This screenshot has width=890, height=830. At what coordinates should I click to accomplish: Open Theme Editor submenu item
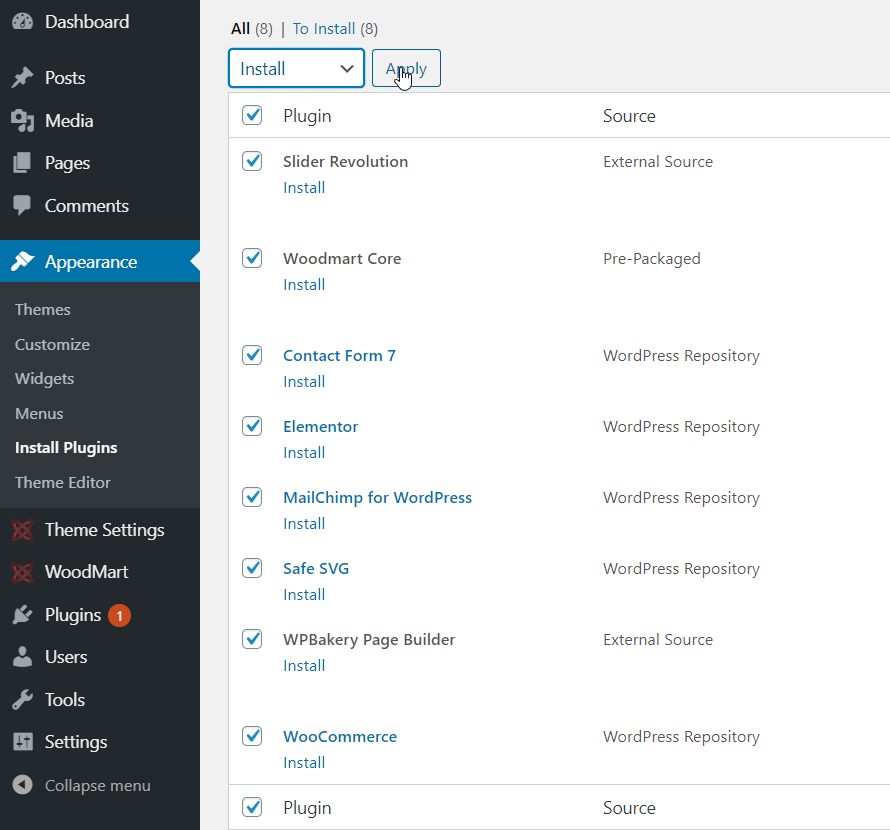tap(62, 482)
